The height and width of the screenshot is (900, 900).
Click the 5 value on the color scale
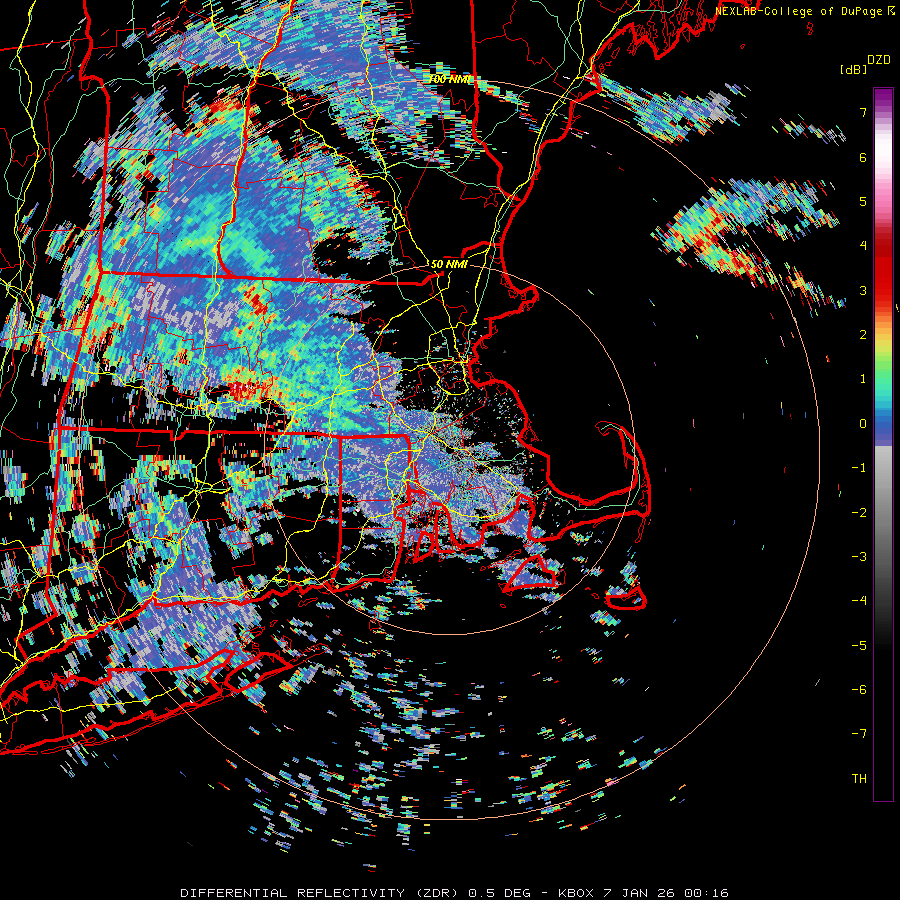coord(863,201)
